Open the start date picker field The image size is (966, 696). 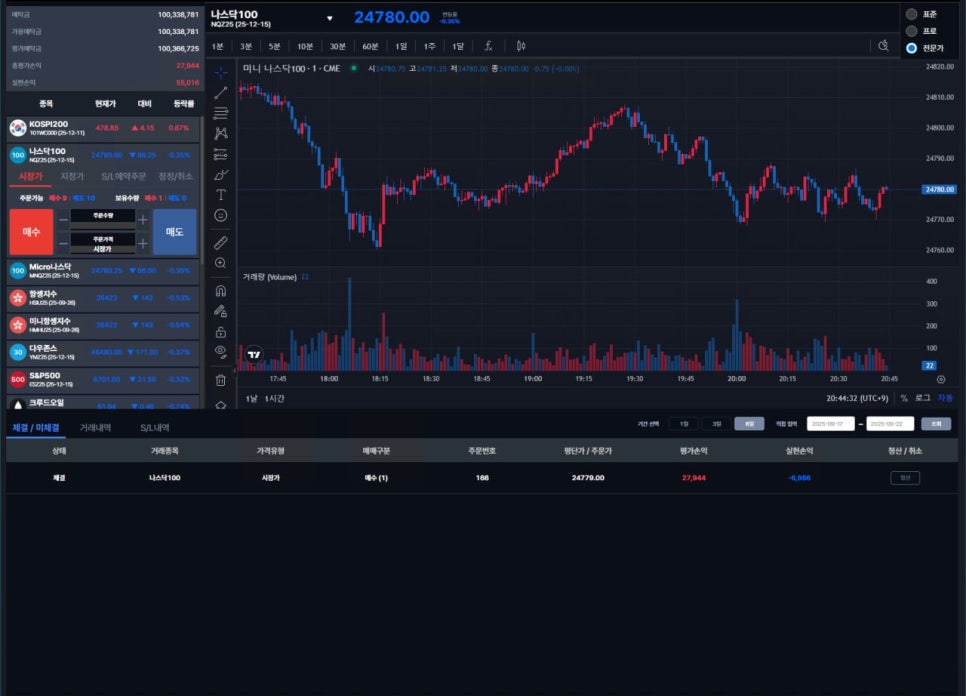[x=830, y=423]
